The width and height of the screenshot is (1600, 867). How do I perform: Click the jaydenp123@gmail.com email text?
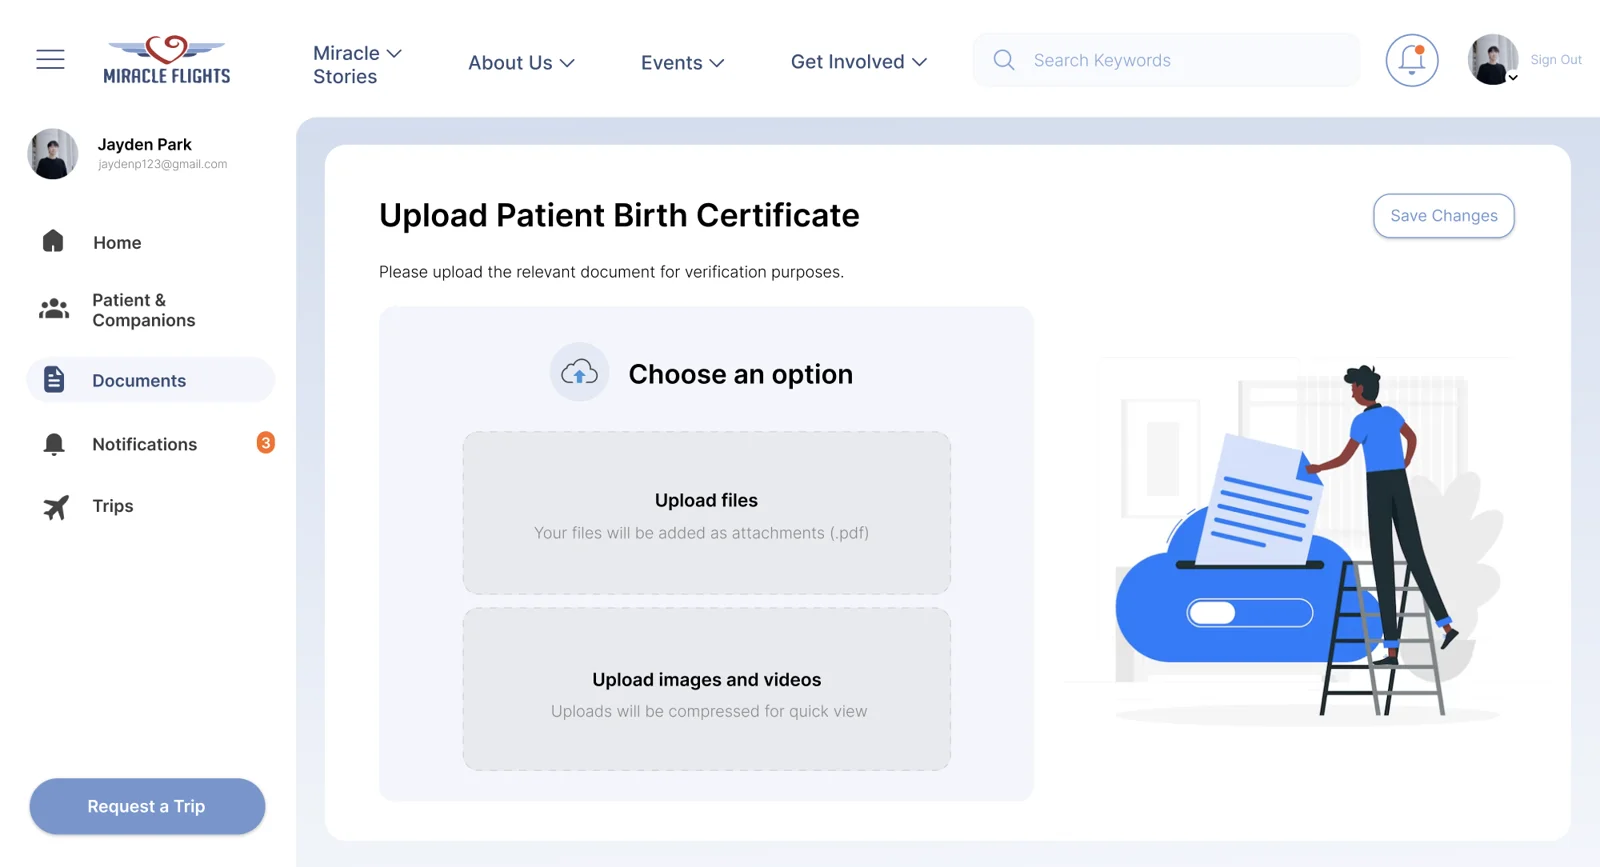point(162,164)
